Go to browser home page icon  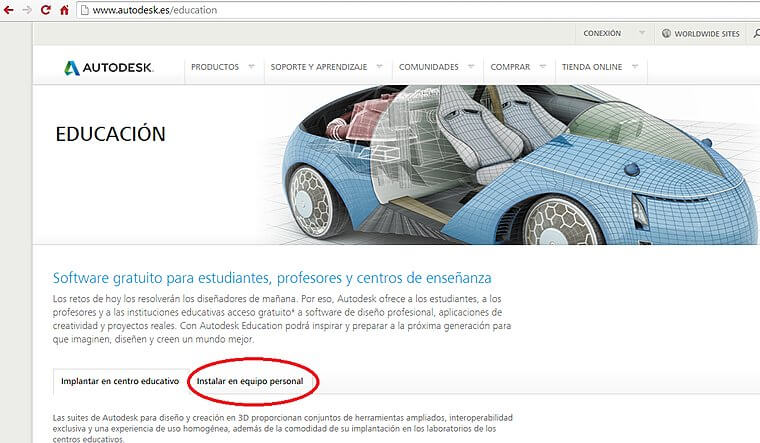[64, 10]
